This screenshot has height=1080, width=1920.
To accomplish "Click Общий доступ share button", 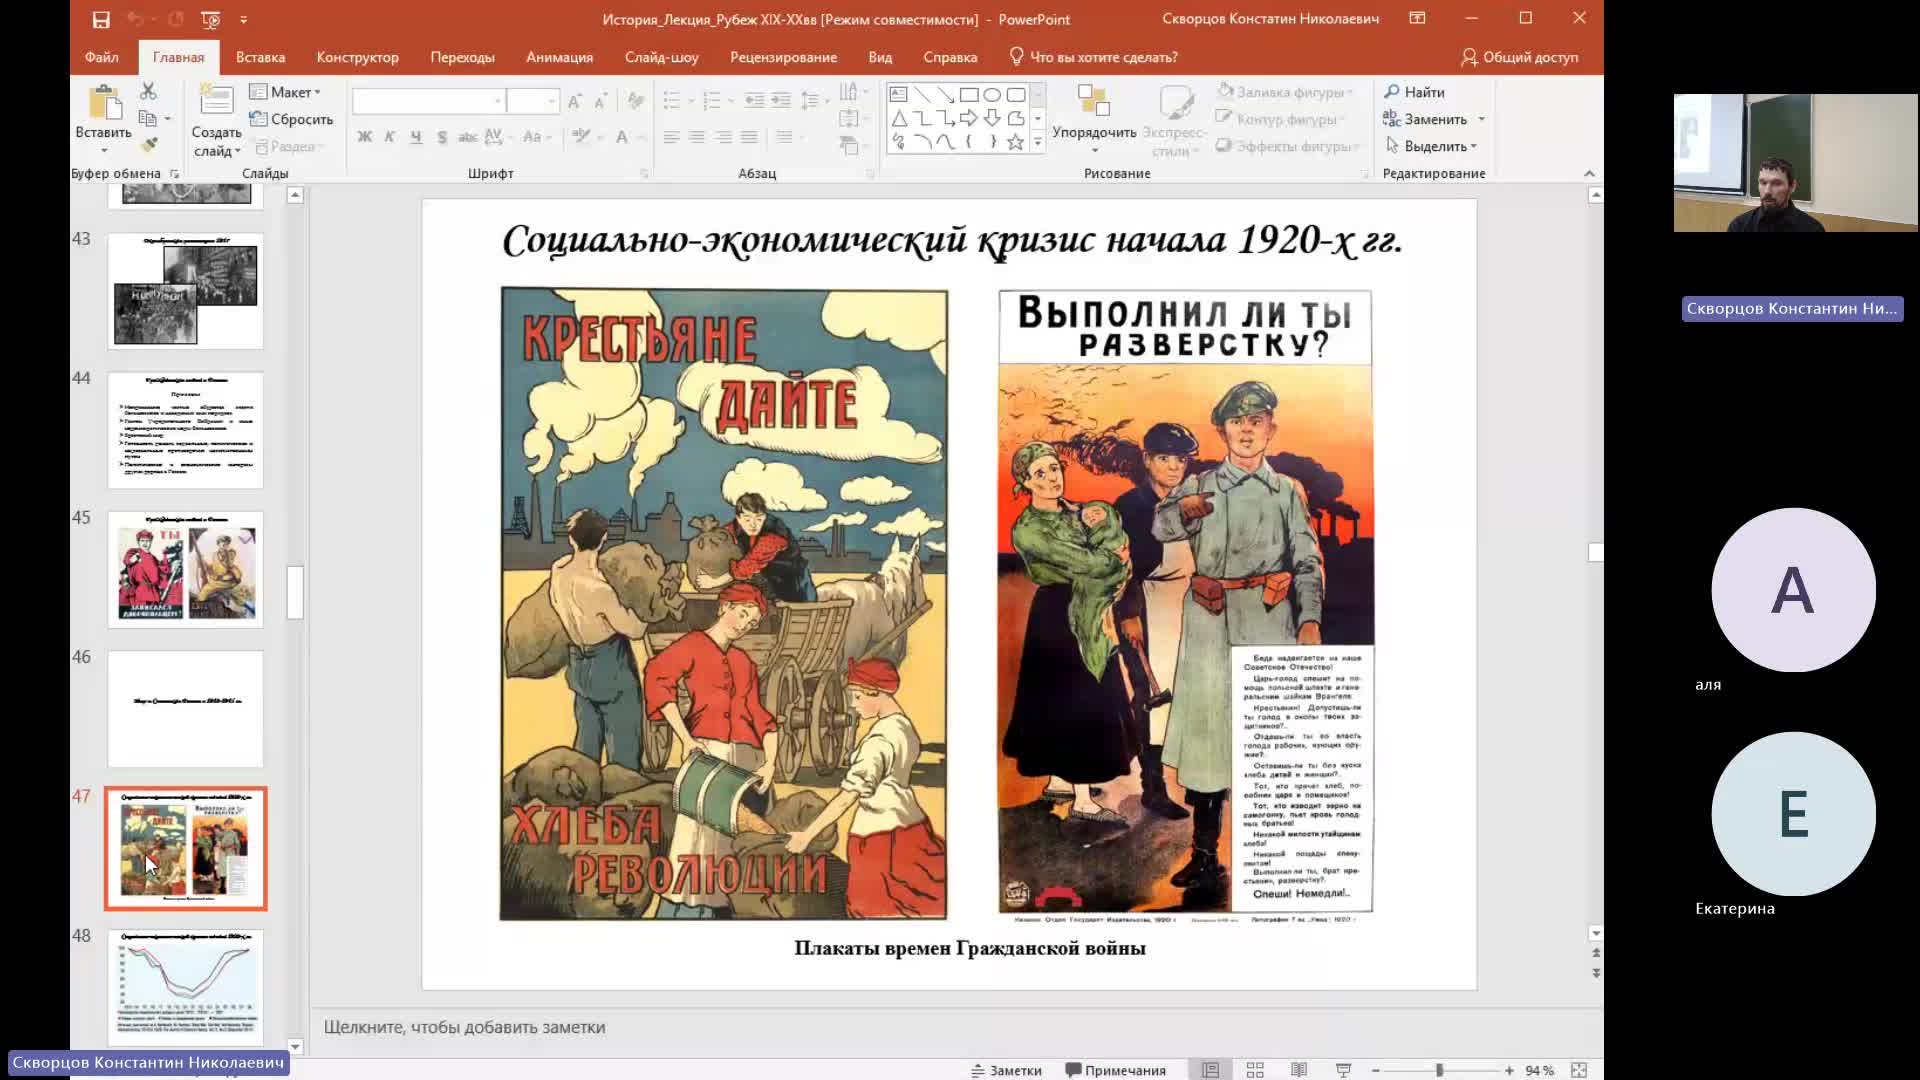I will (x=1519, y=57).
